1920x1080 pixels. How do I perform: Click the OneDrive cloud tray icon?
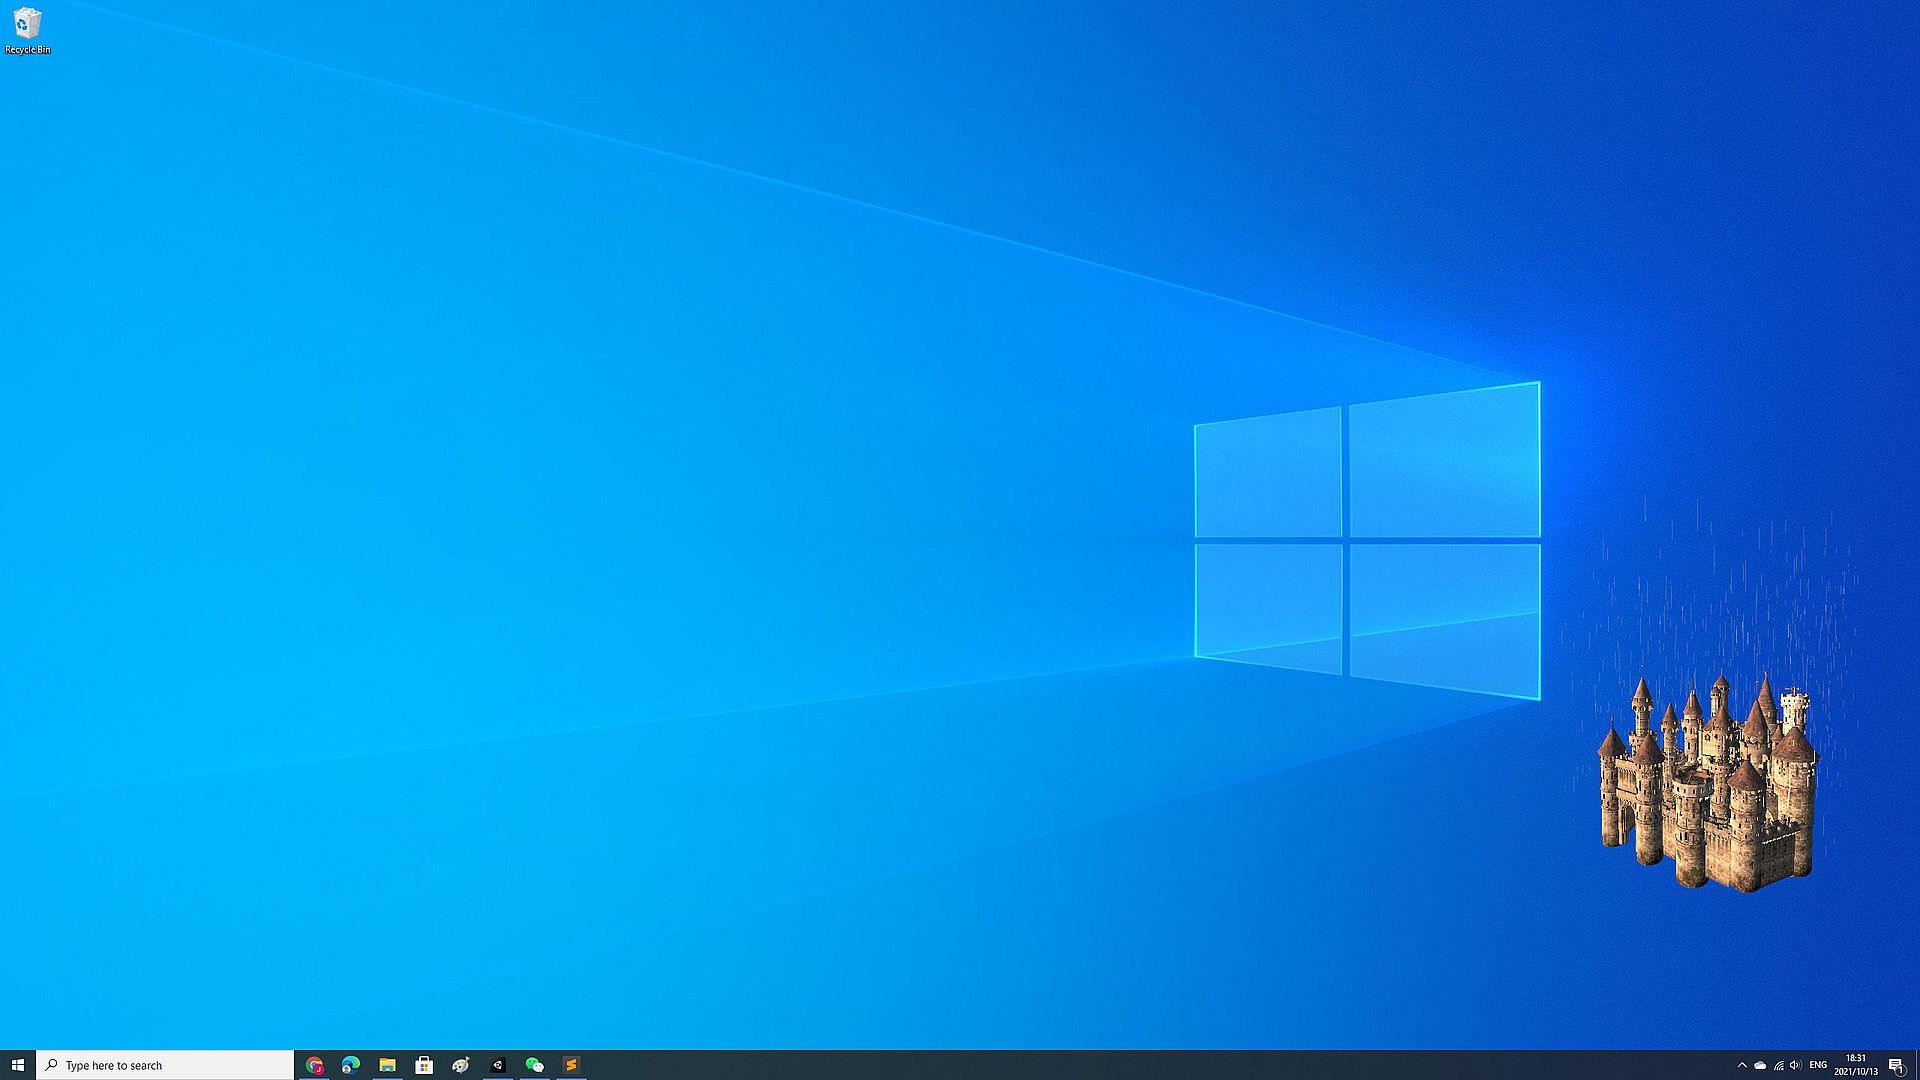point(1760,1065)
